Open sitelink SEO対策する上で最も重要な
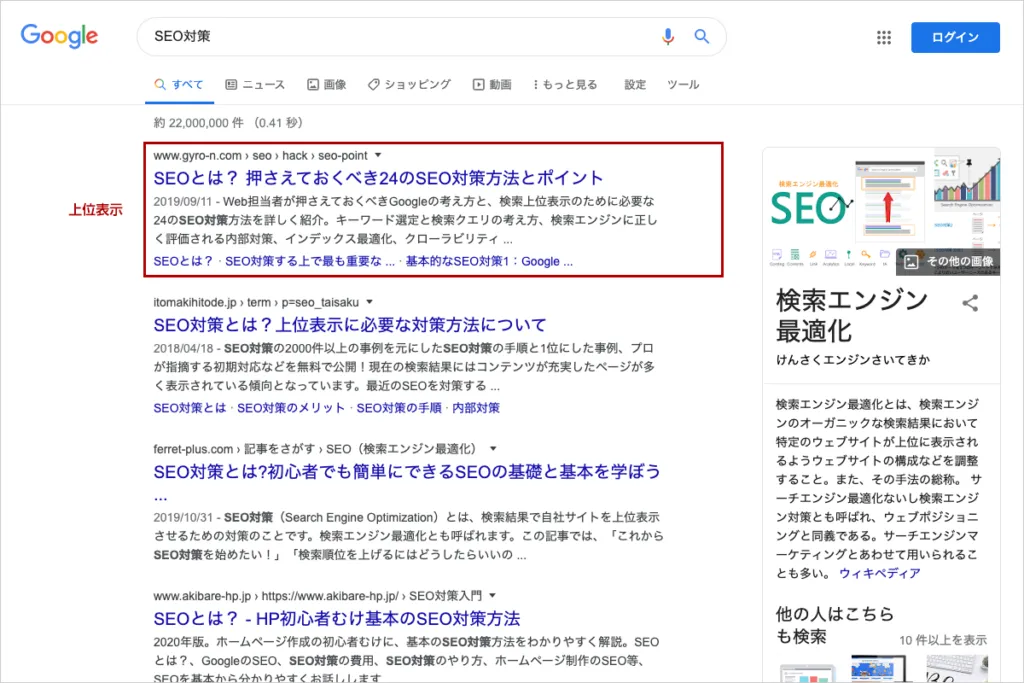Image resolution: width=1024 pixels, height=683 pixels. point(310,261)
